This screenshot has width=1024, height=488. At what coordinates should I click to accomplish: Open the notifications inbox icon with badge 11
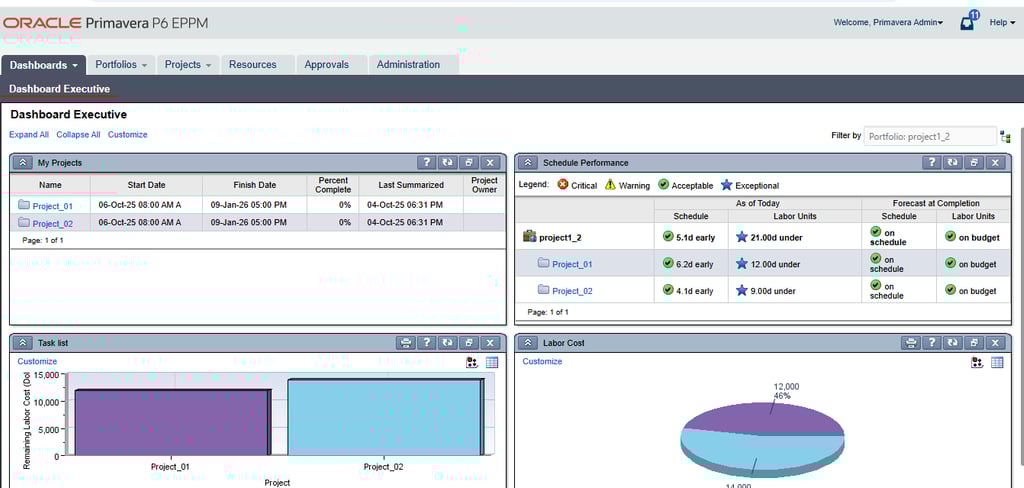tap(968, 22)
